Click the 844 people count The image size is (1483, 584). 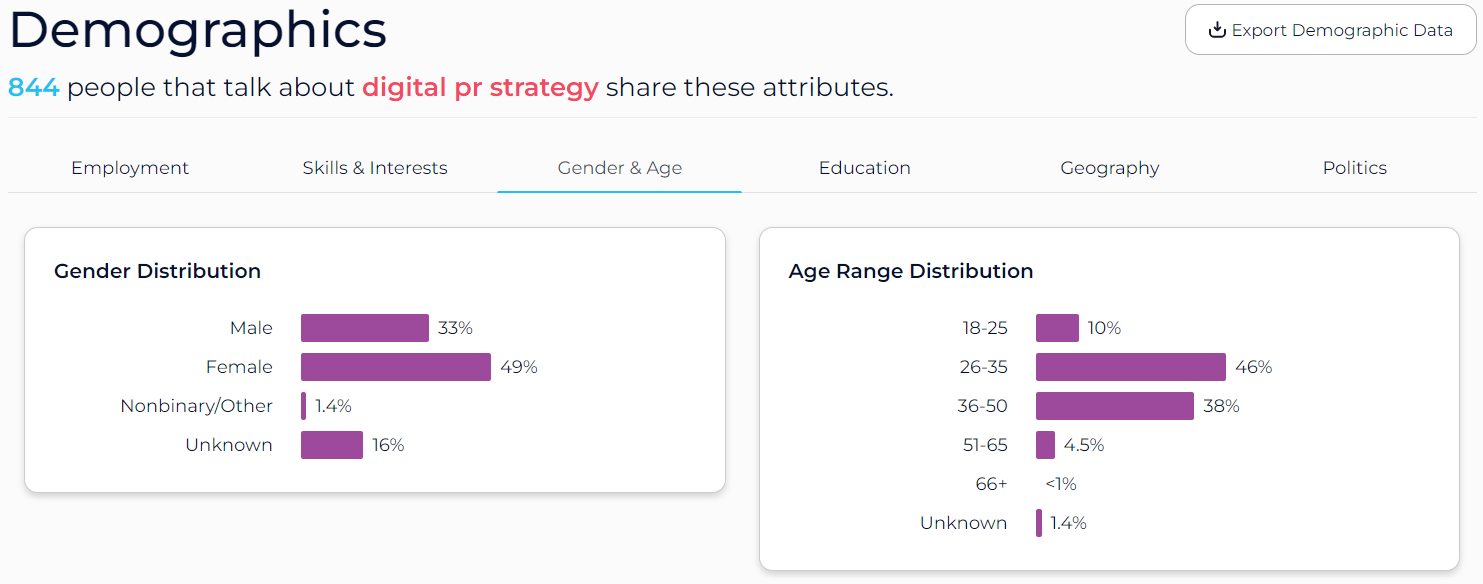32,87
